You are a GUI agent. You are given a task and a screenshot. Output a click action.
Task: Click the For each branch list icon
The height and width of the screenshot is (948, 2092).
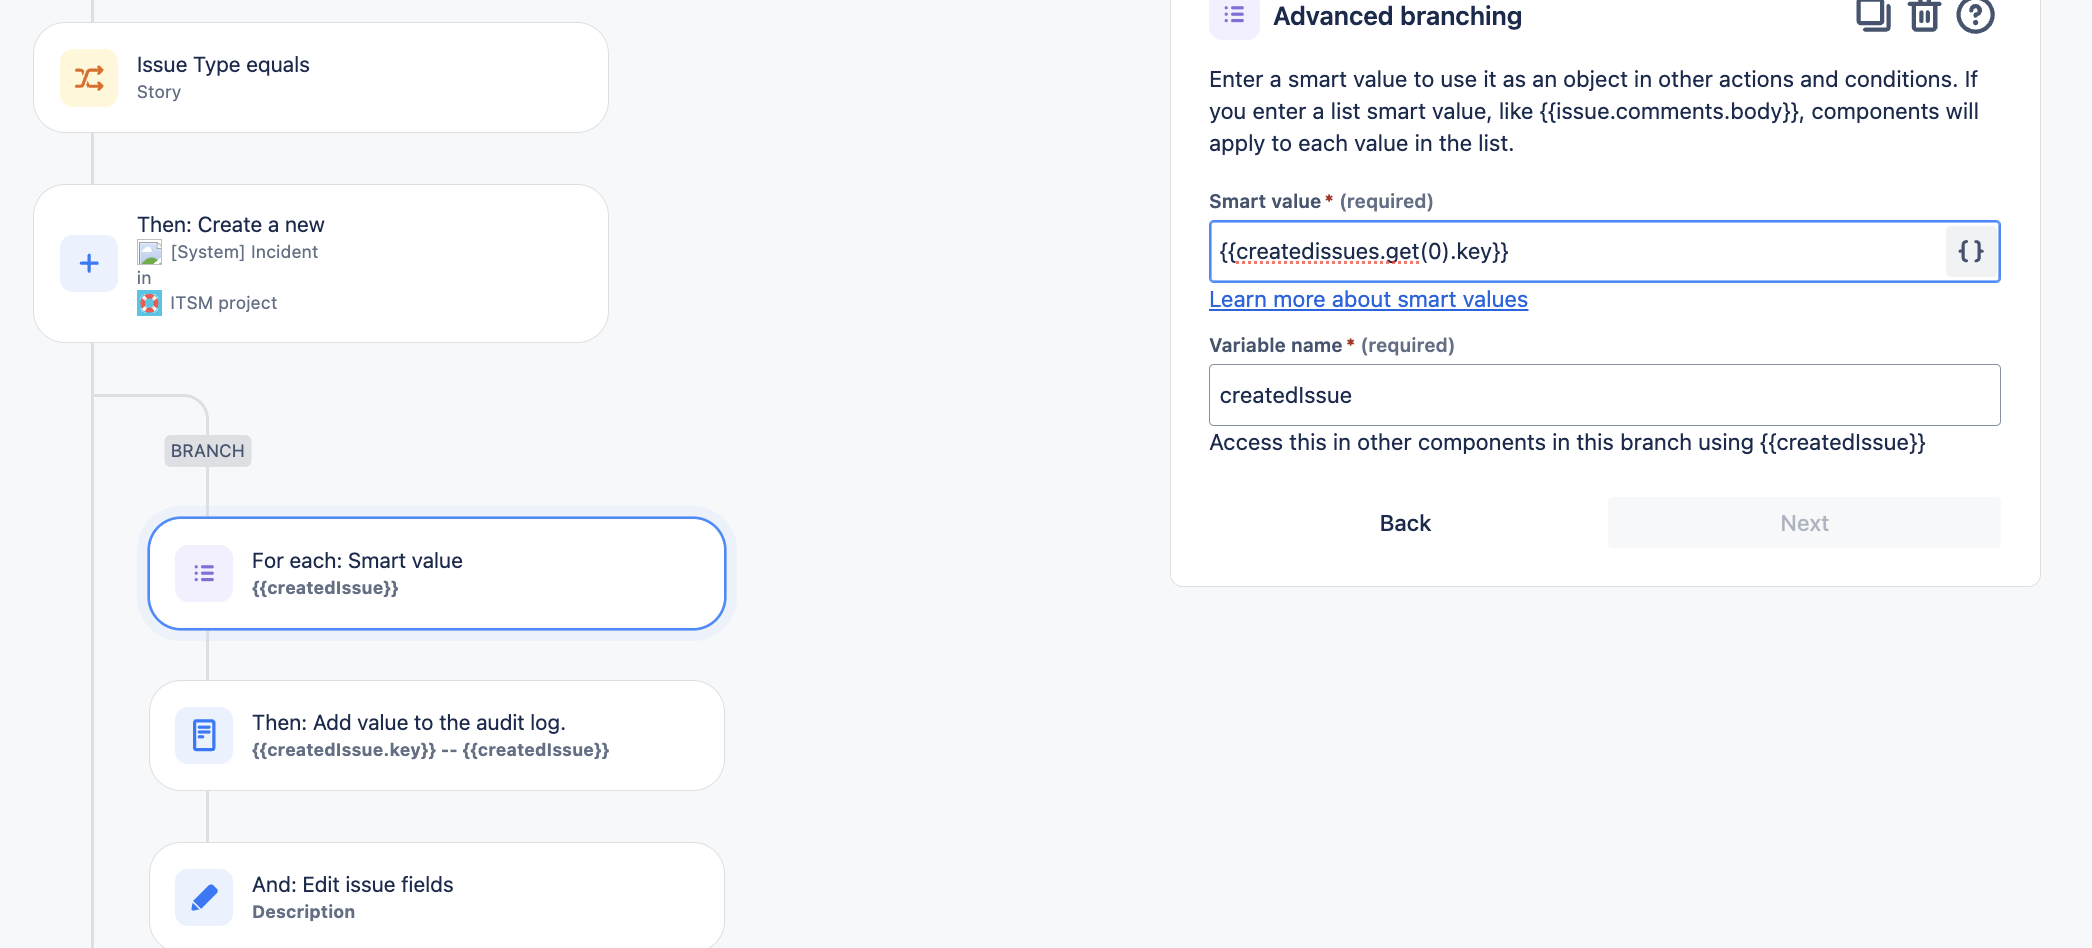coord(203,573)
